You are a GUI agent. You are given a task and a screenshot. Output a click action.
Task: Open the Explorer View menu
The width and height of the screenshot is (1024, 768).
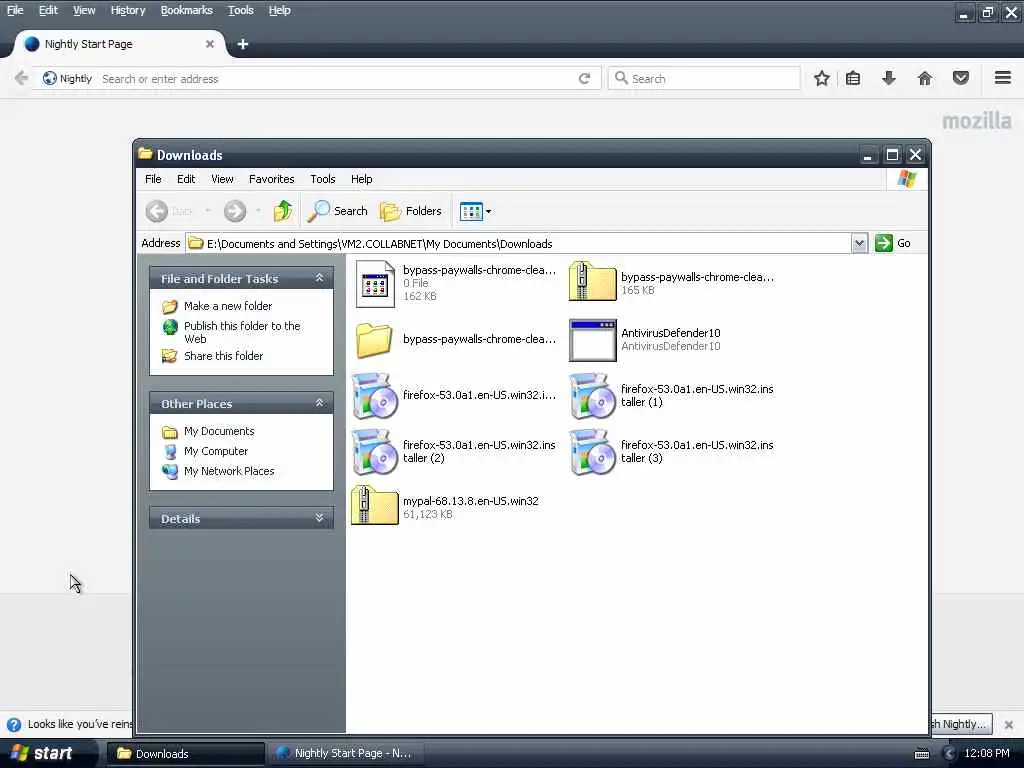point(222,179)
